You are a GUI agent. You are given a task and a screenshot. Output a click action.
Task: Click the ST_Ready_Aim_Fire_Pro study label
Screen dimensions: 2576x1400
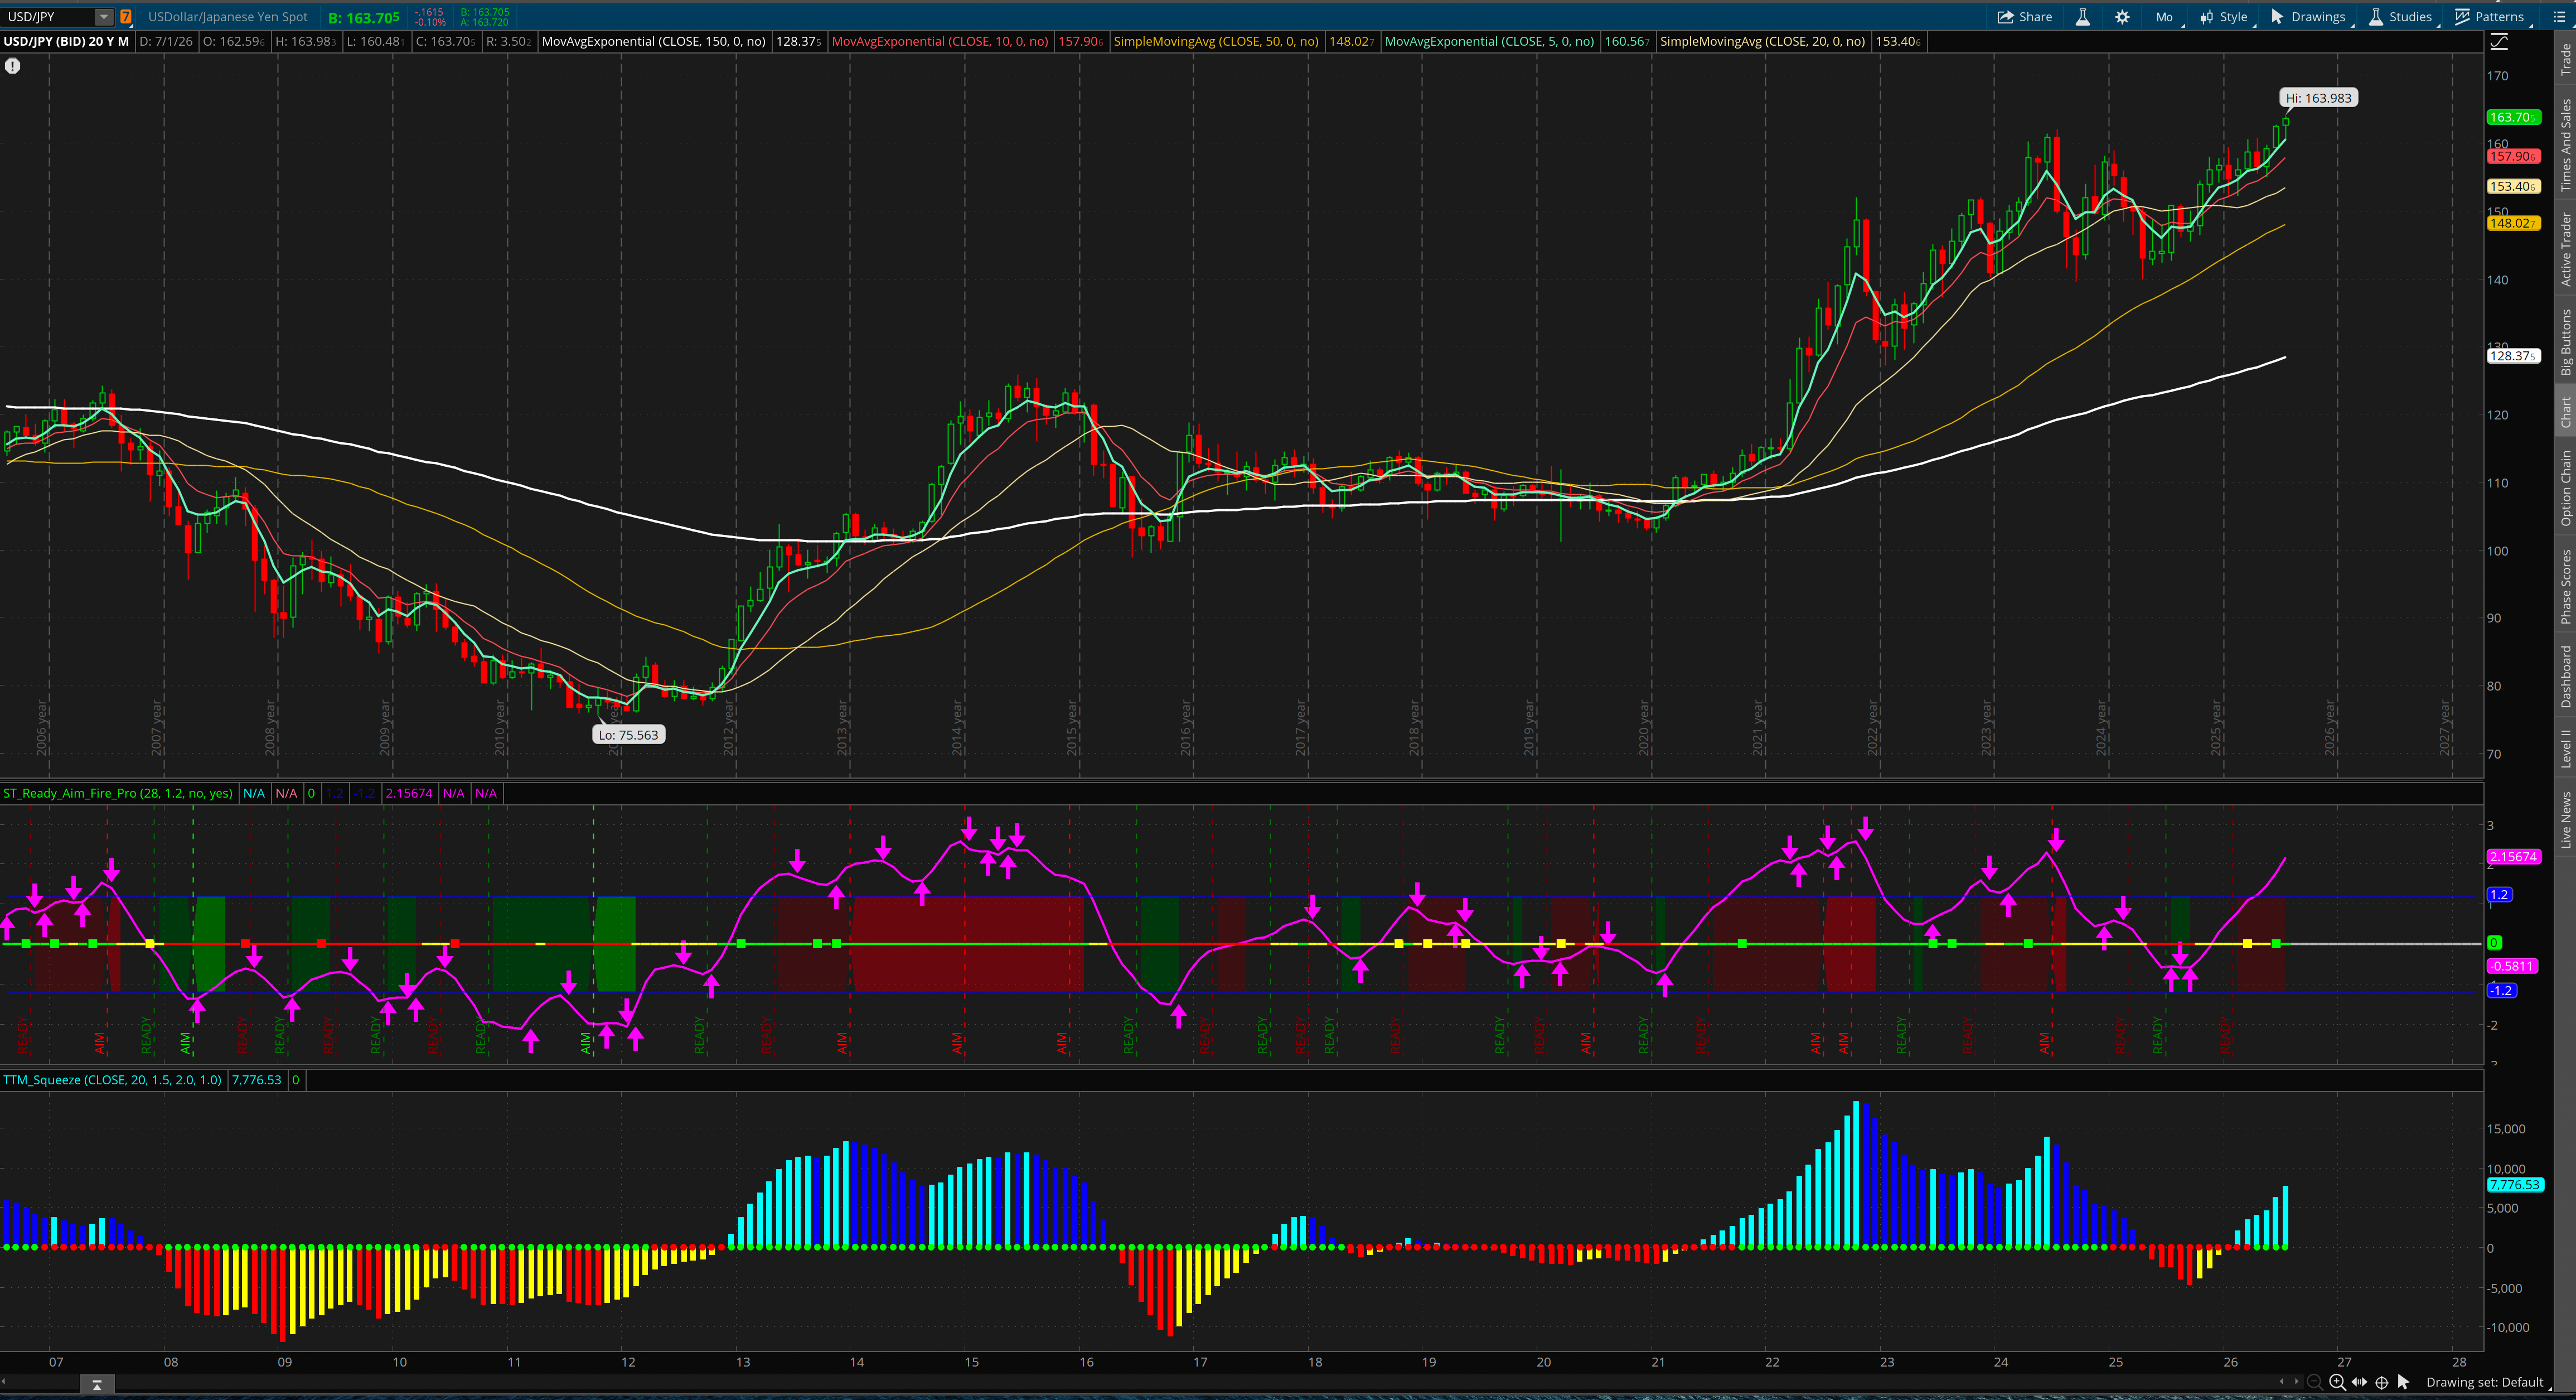[x=118, y=794]
